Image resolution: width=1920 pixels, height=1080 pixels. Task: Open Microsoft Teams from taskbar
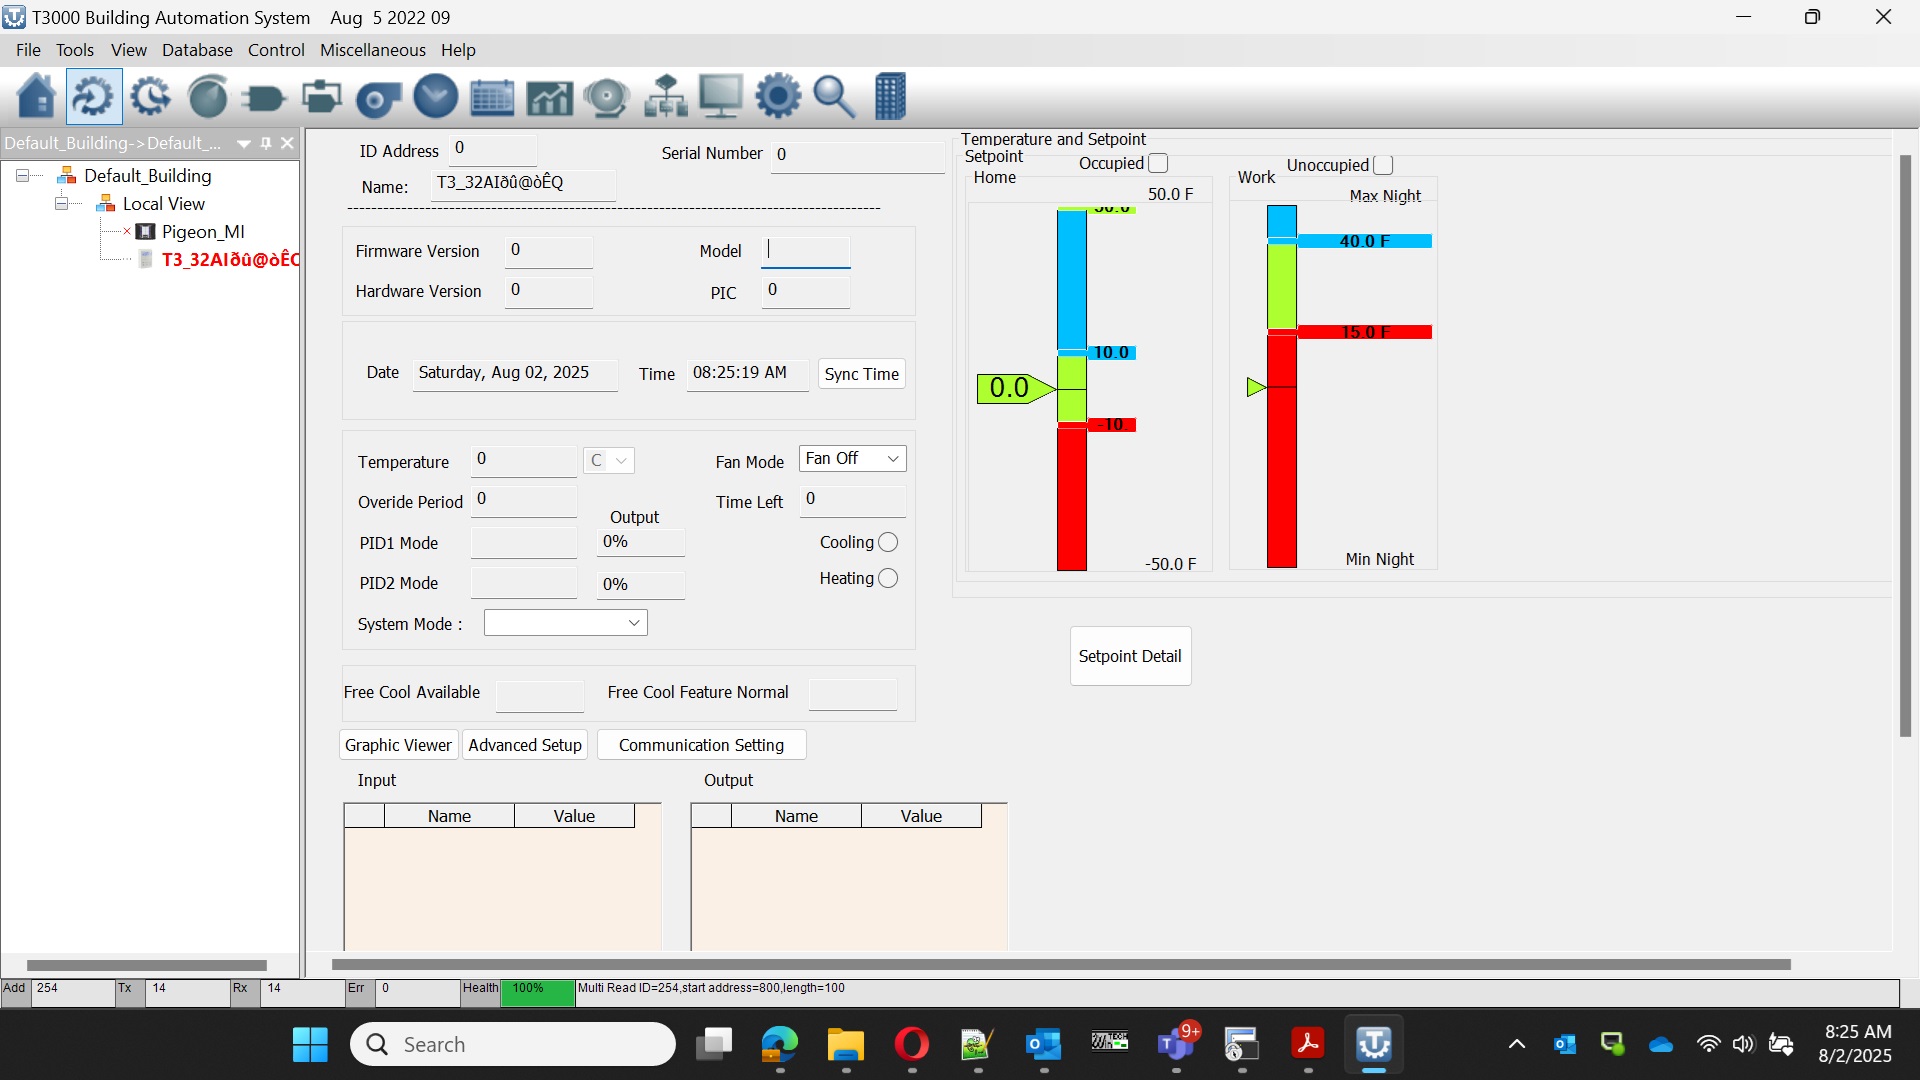point(1176,1045)
